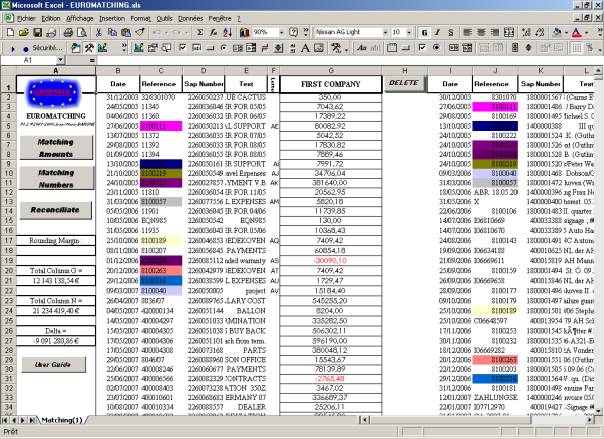The height and width of the screenshot is (439, 604).
Task: Click the Reconciliate button
Action: pos(55,210)
